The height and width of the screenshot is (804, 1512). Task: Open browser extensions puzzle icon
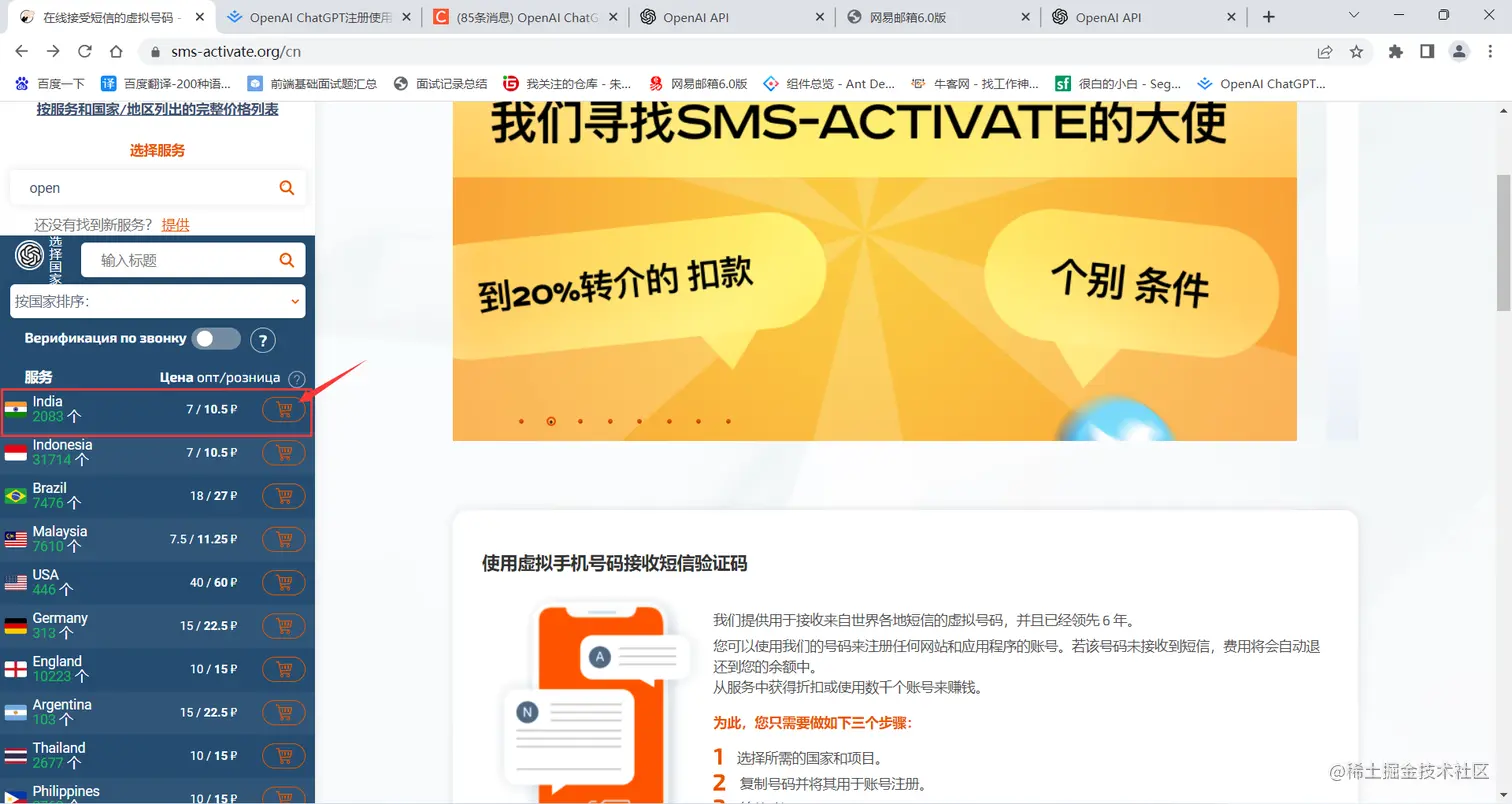tap(1396, 52)
